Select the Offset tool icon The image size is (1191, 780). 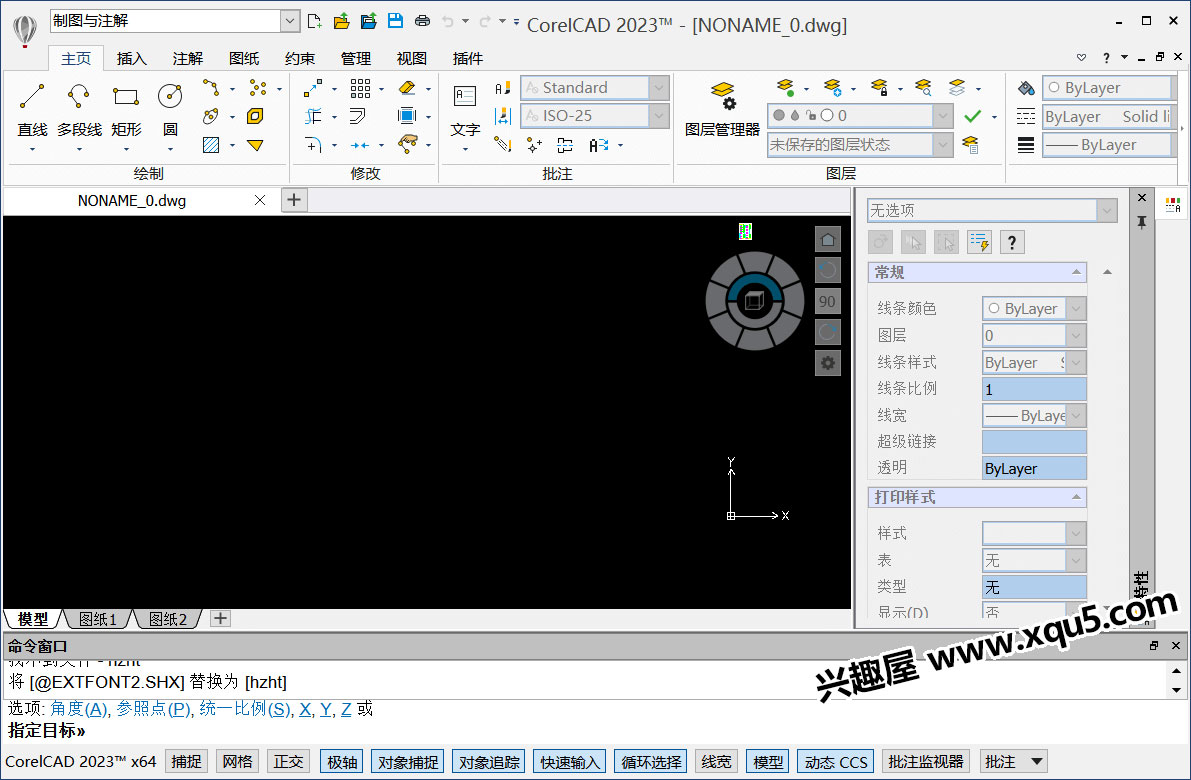[357, 116]
